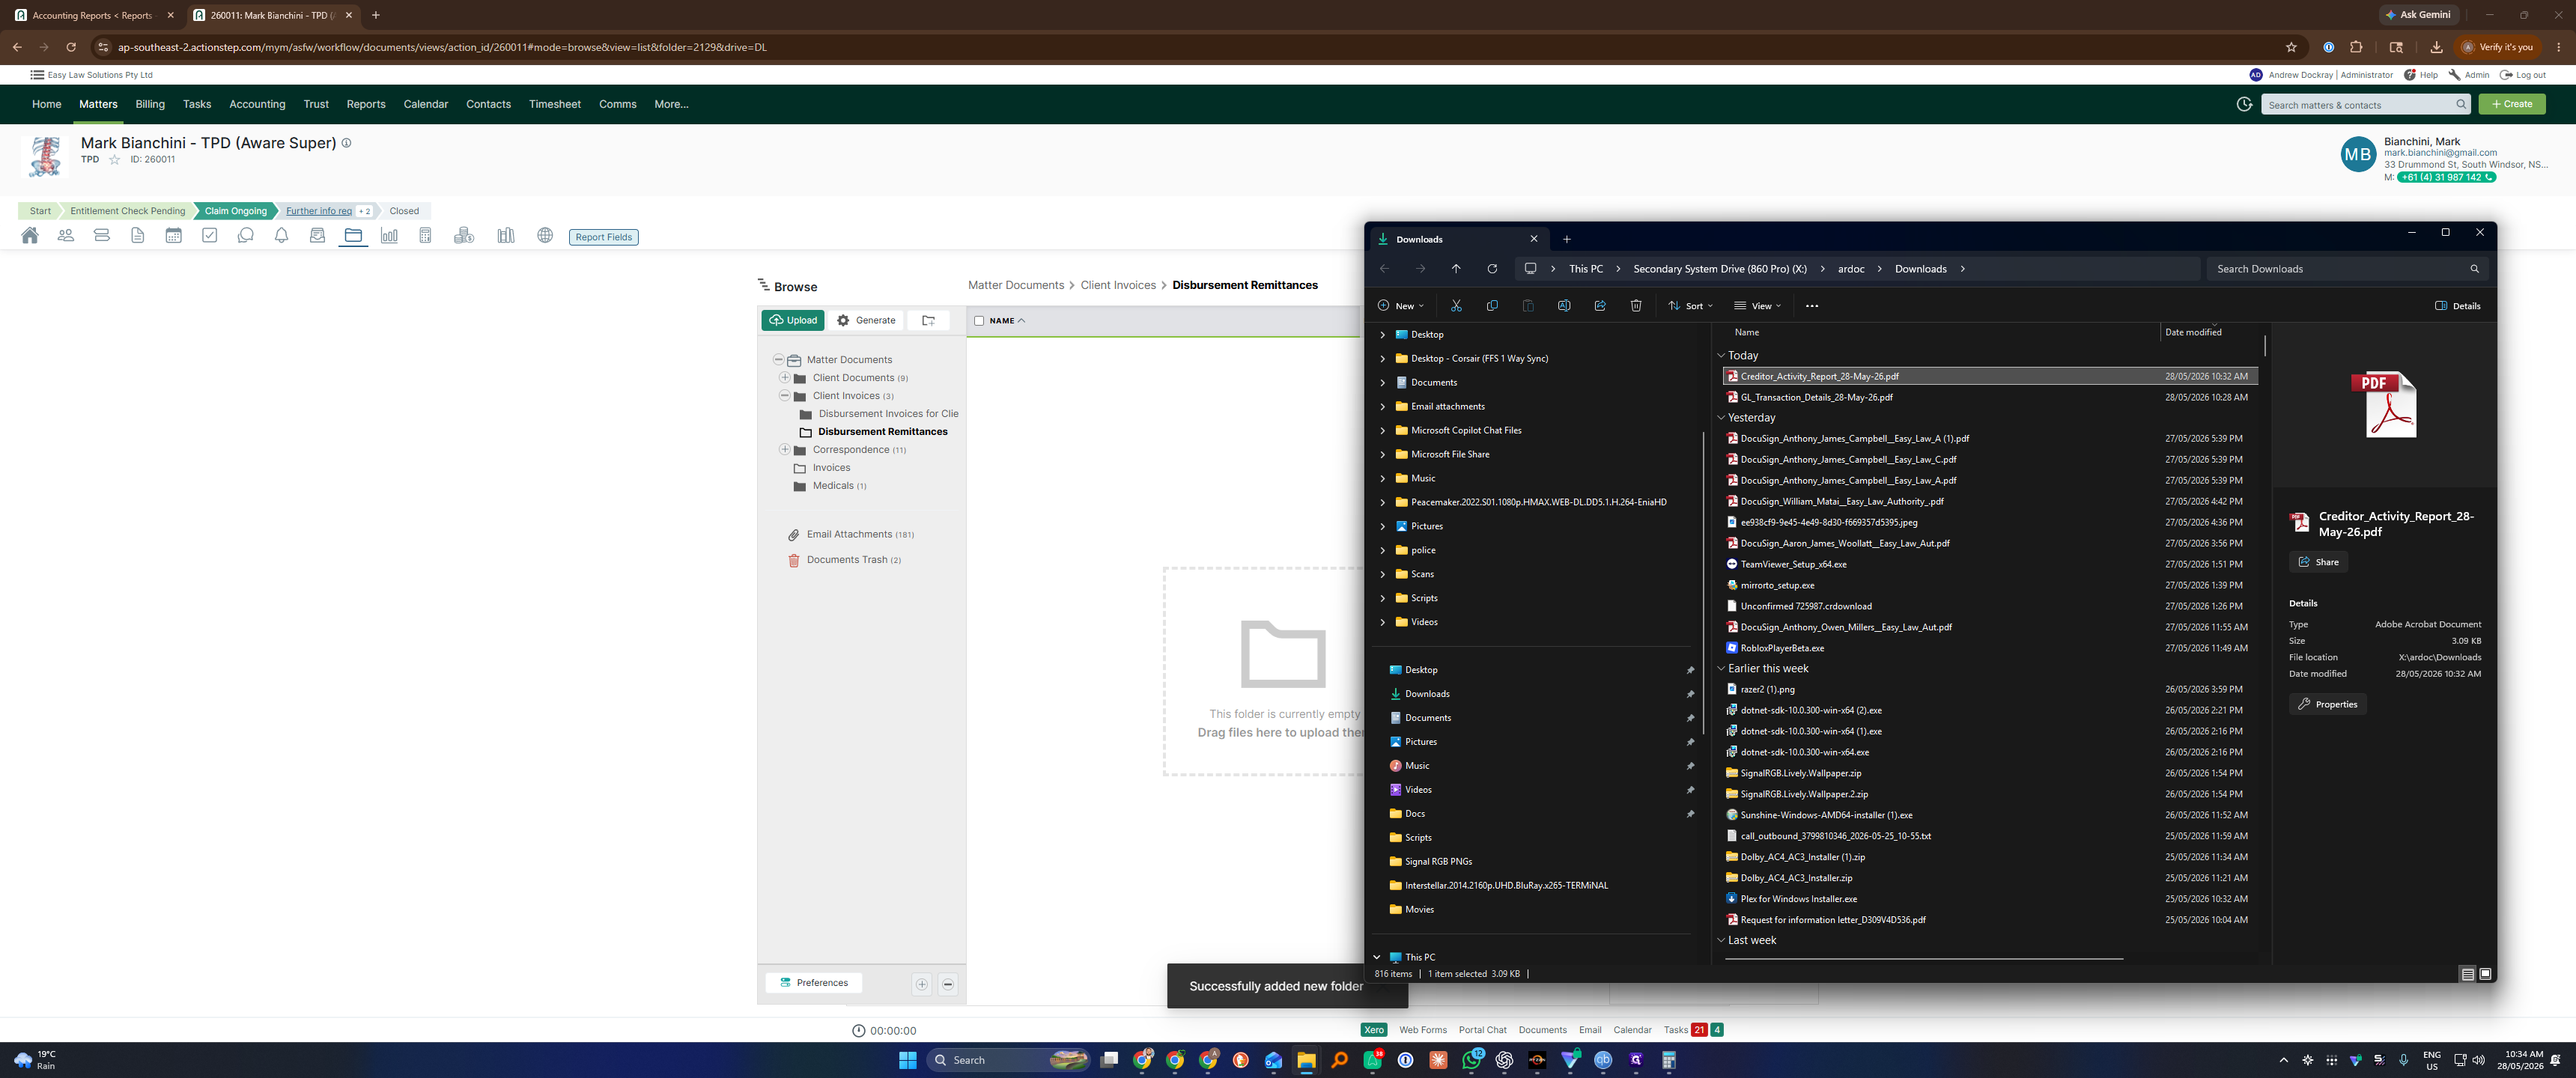The width and height of the screenshot is (2576, 1078).
Task: Click the Properties button in Explorer details pane
Action: point(2327,705)
